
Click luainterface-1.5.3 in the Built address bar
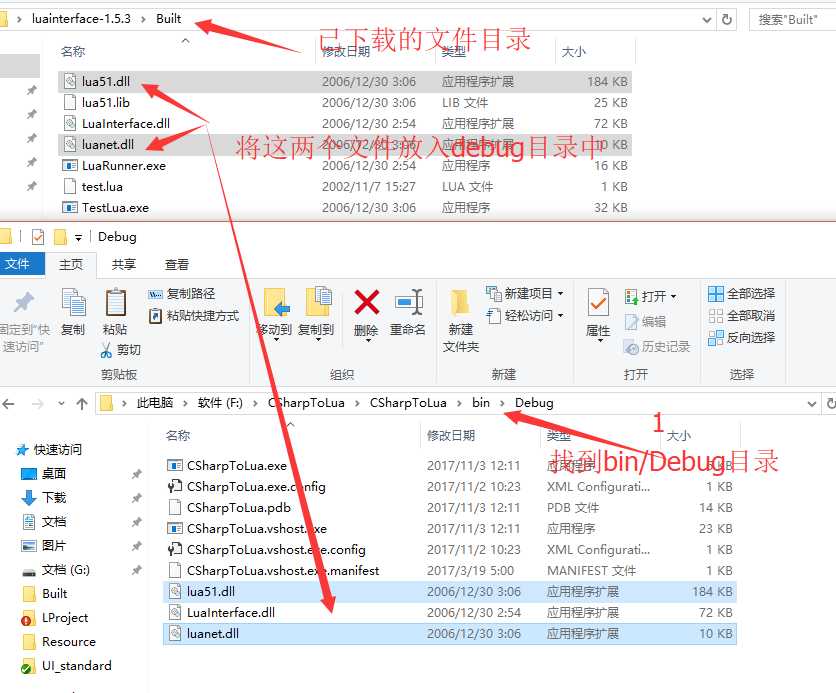[x=81, y=19]
